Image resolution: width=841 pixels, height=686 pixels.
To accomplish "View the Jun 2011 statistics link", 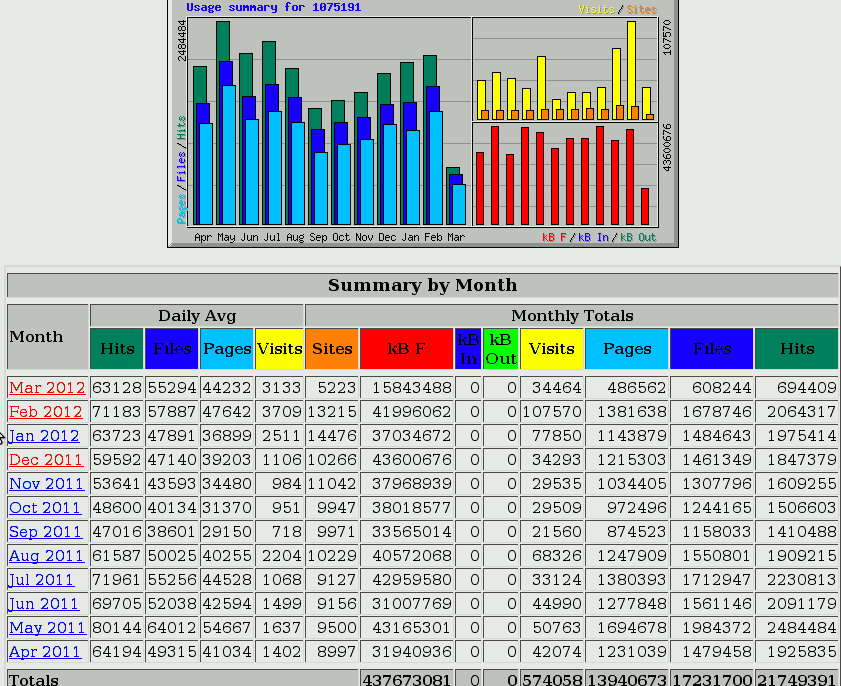I will tap(44, 604).
